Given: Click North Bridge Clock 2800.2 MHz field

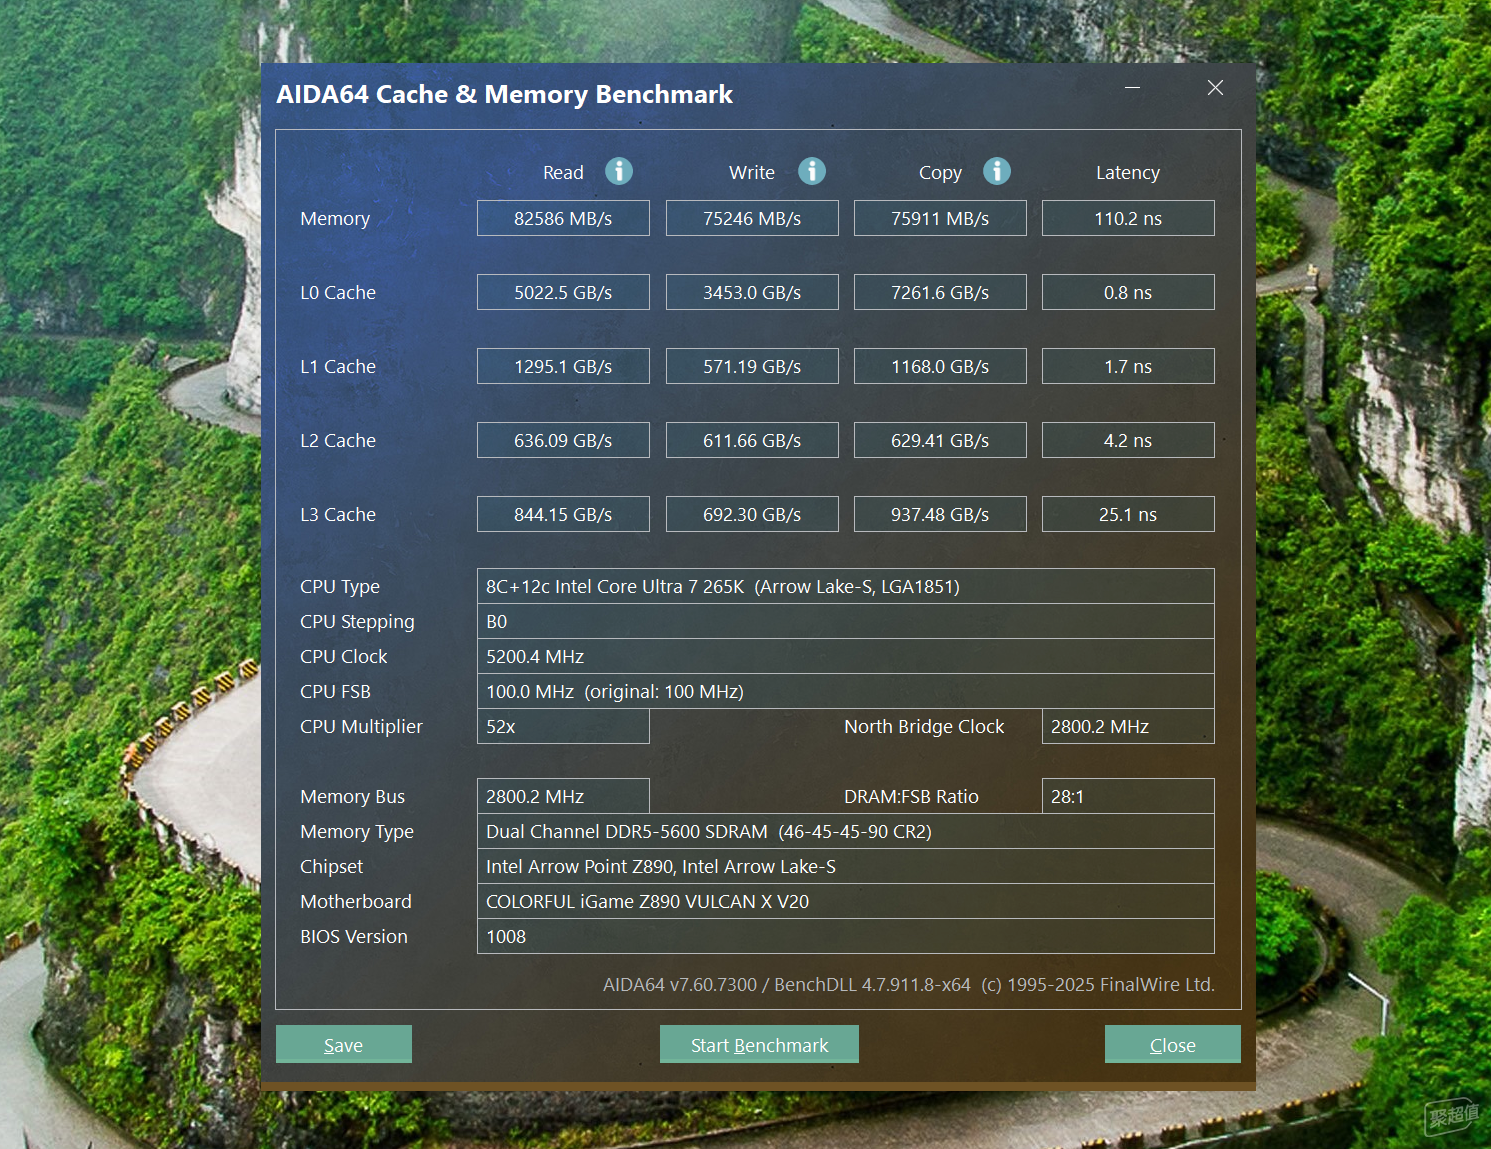Looking at the screenshot, I should click(1128, 726).
